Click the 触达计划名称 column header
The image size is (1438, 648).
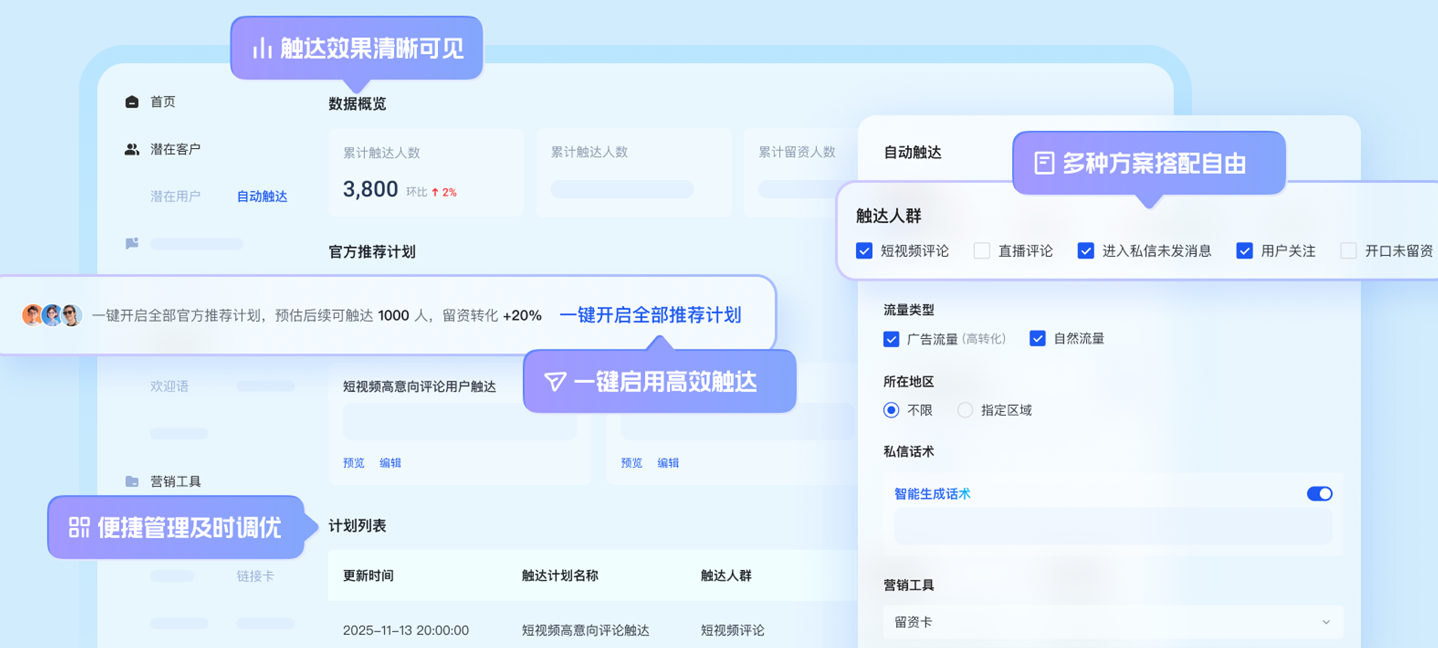click(560, 576)
